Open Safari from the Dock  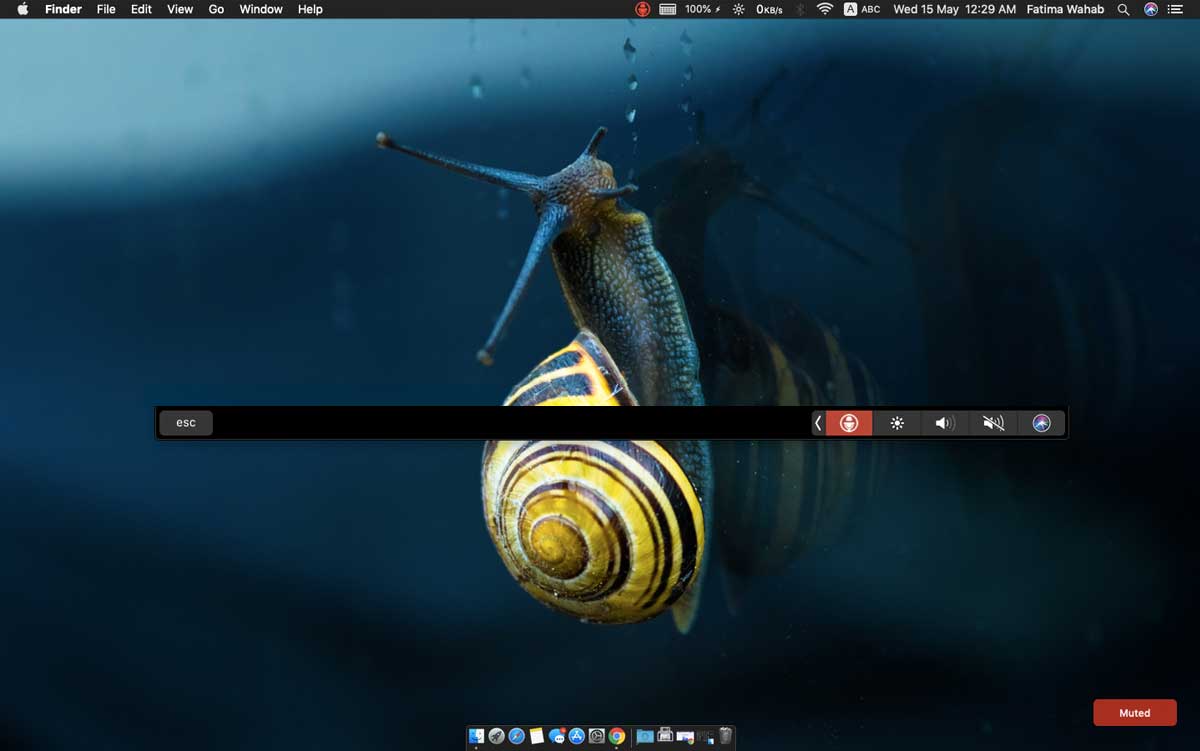(x=516, y=736)
